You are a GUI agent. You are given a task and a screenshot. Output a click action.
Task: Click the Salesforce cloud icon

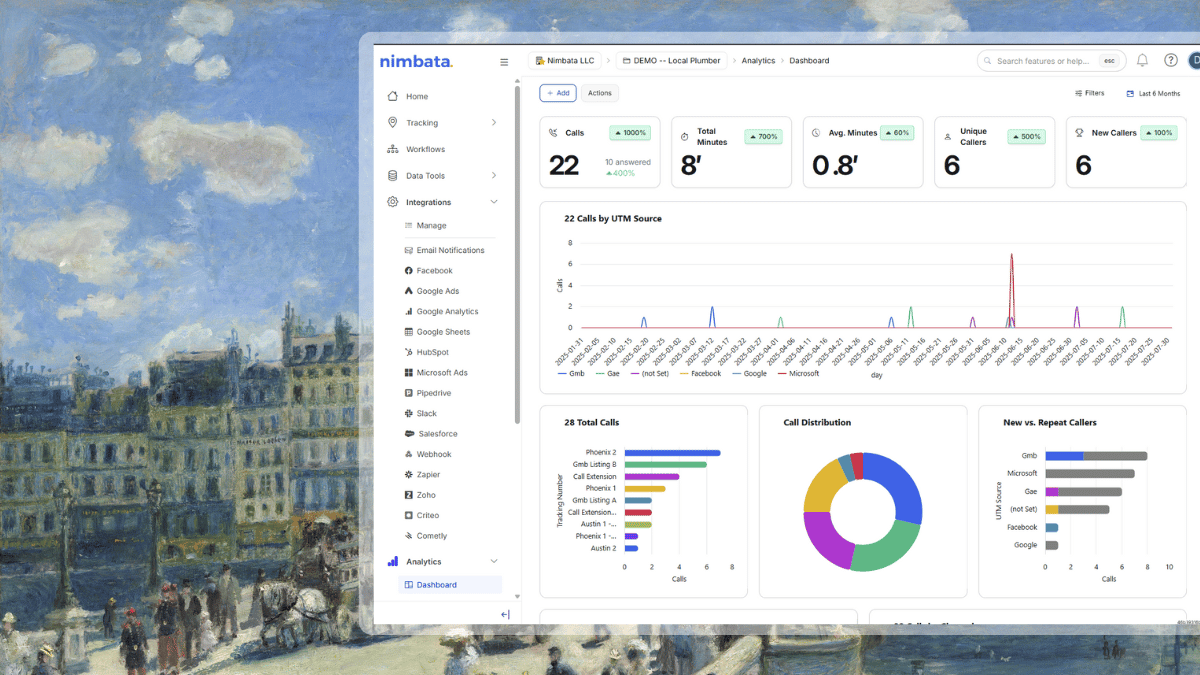[x=408, y=434]
